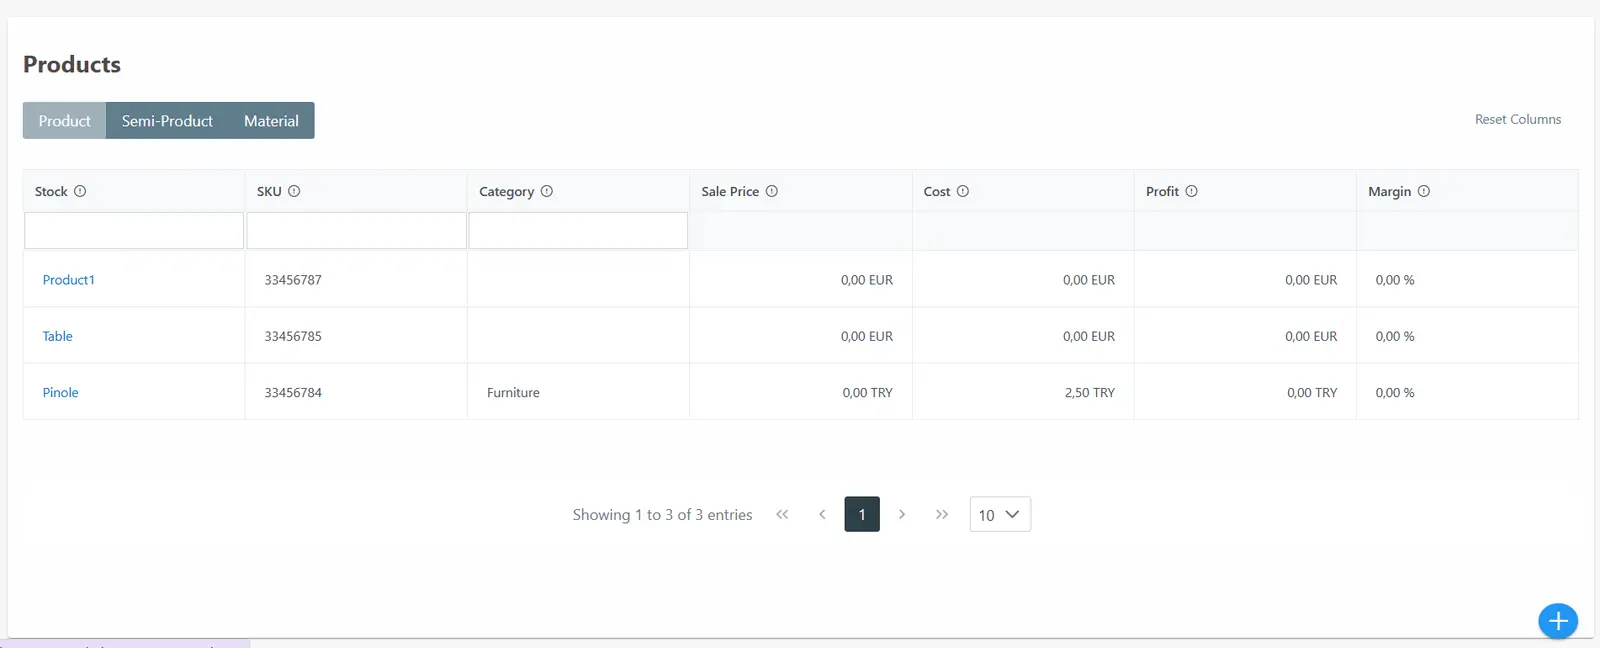Click the info icon beside Sale Price
Image resolution: width=1600 pixels, height=648 pixels.
click(x=772, y=191)
